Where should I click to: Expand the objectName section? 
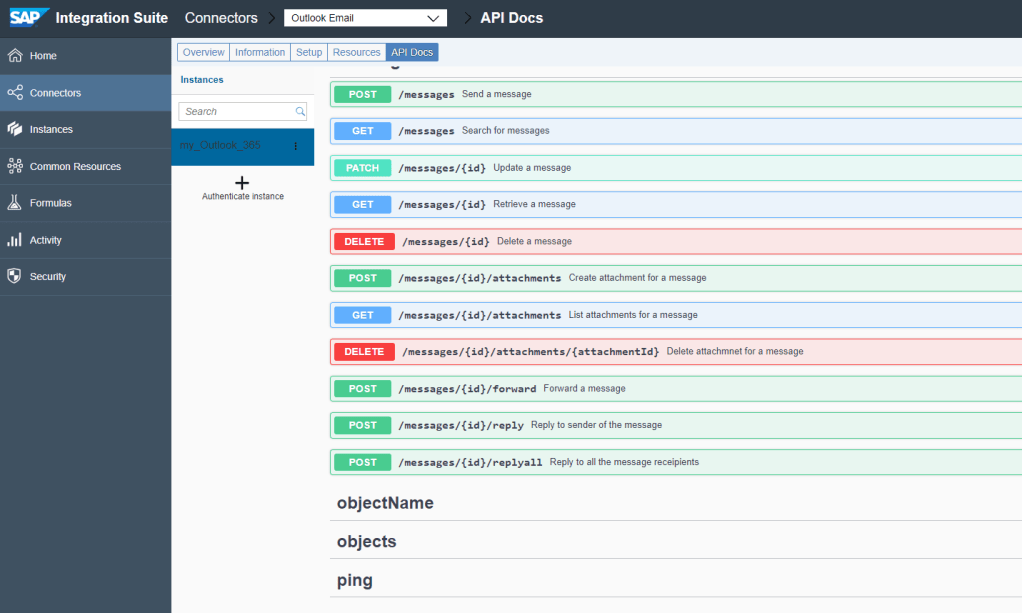pos(385,503)
